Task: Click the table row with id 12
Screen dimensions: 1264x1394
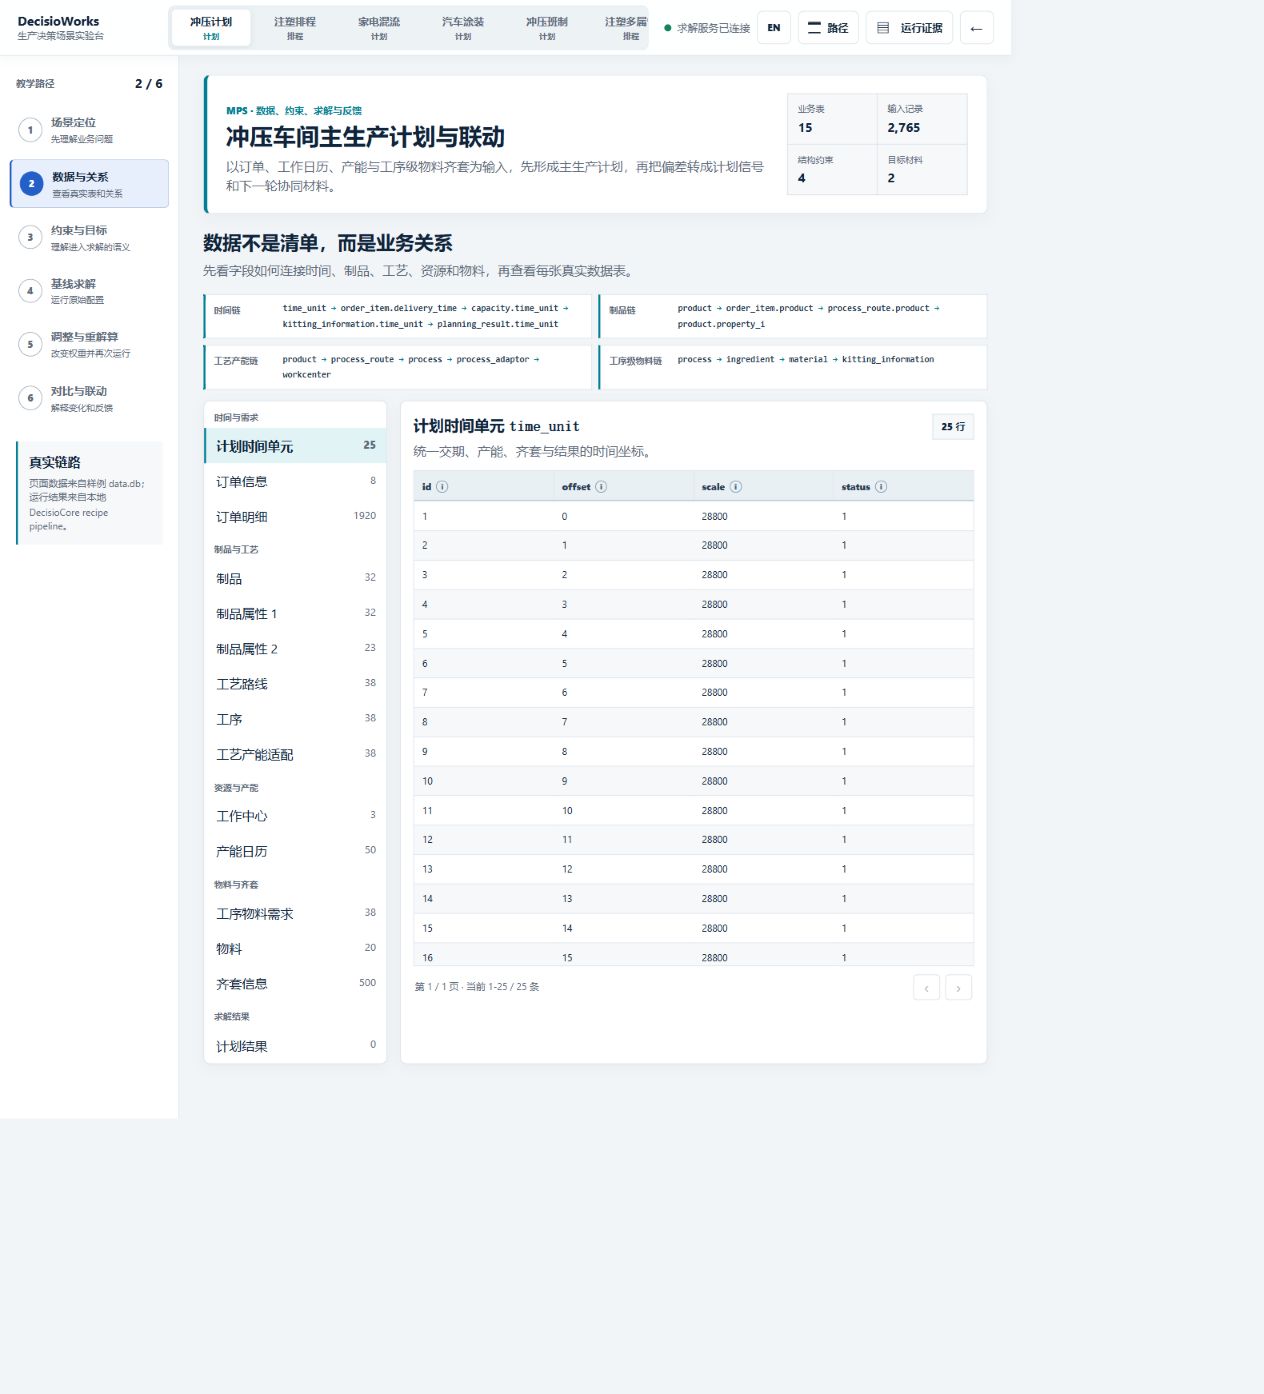Action: (x=693, y=840)
